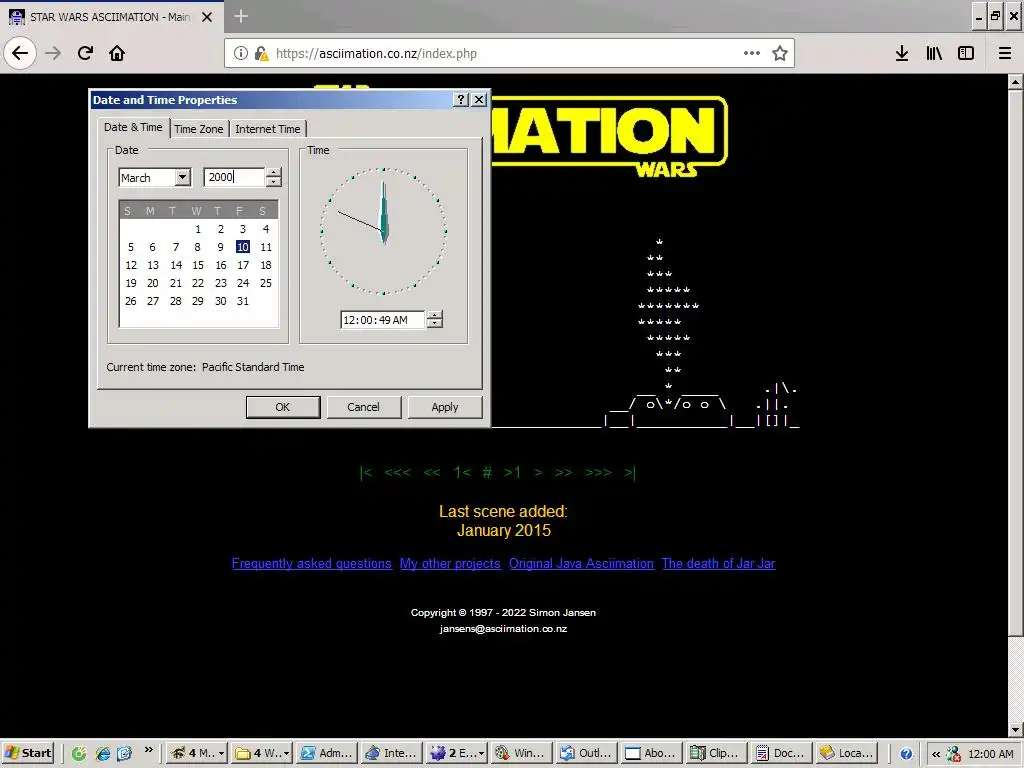Decrease the time with down spinner
Viewport: 1024px width, 768px height.
point(434,324)
